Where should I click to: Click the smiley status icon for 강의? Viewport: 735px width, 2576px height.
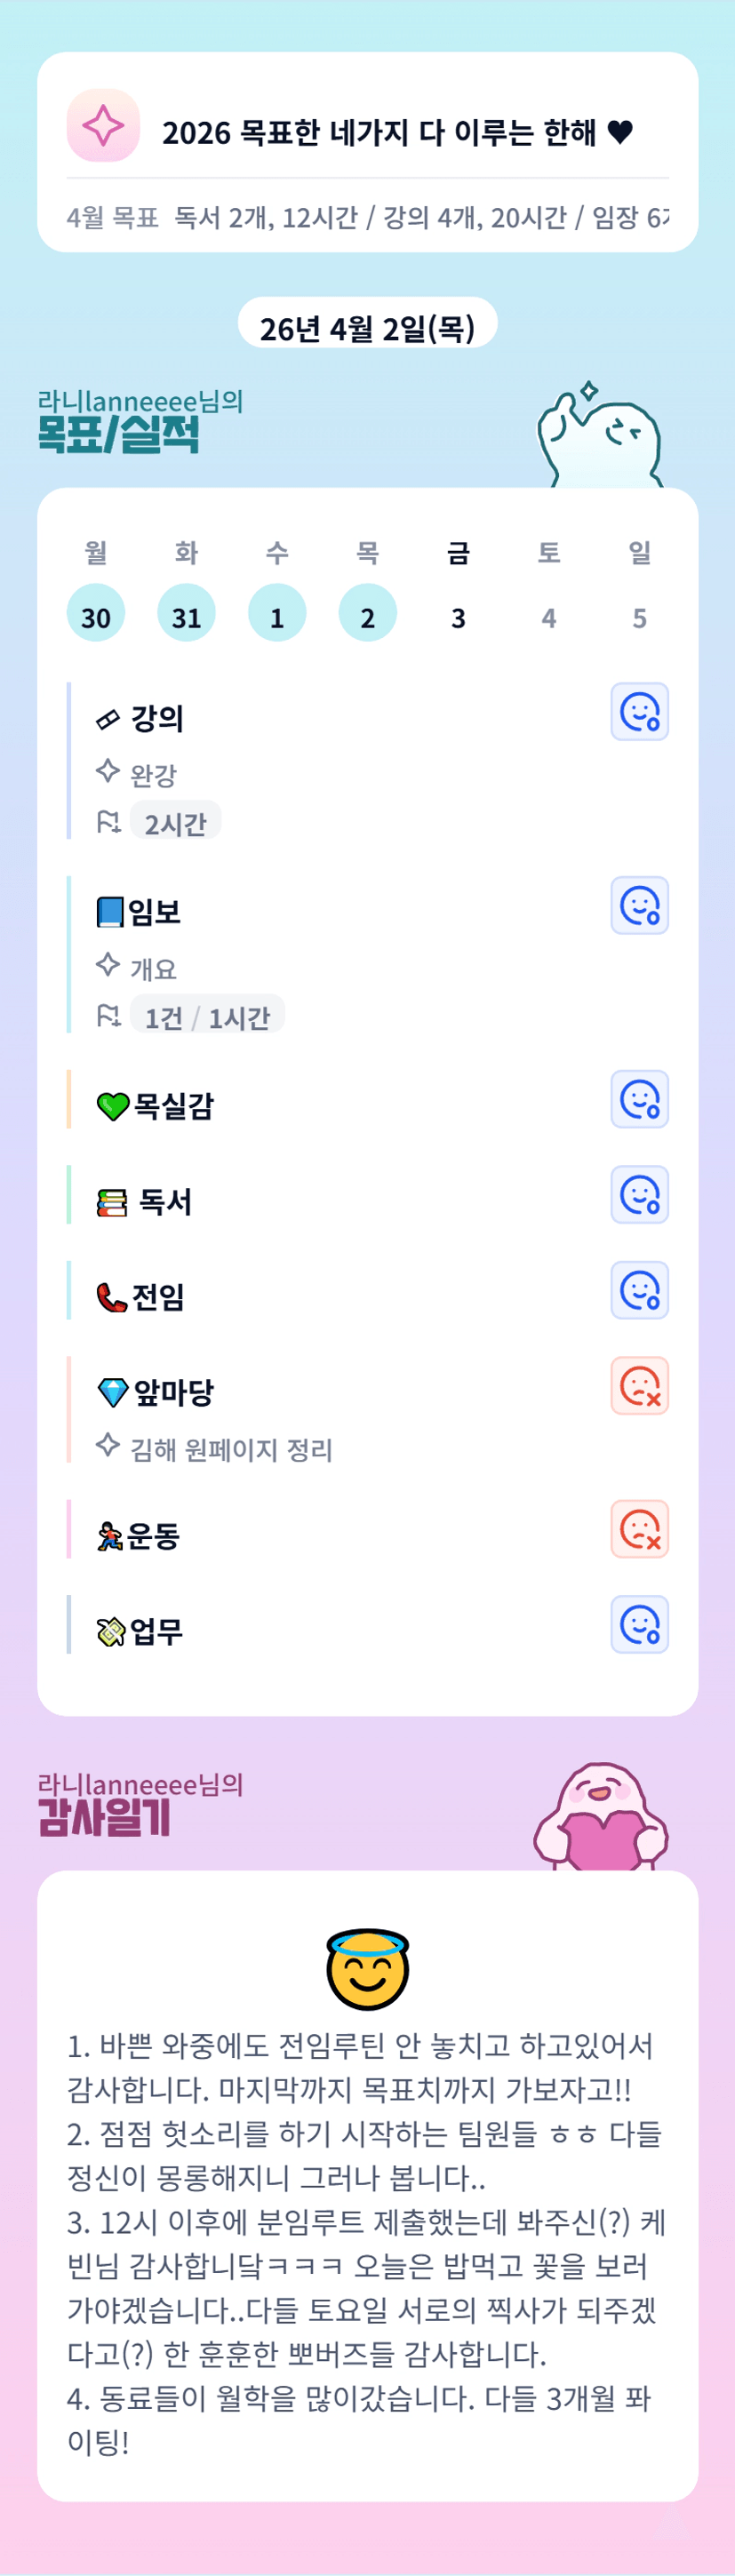coord(639,712)
